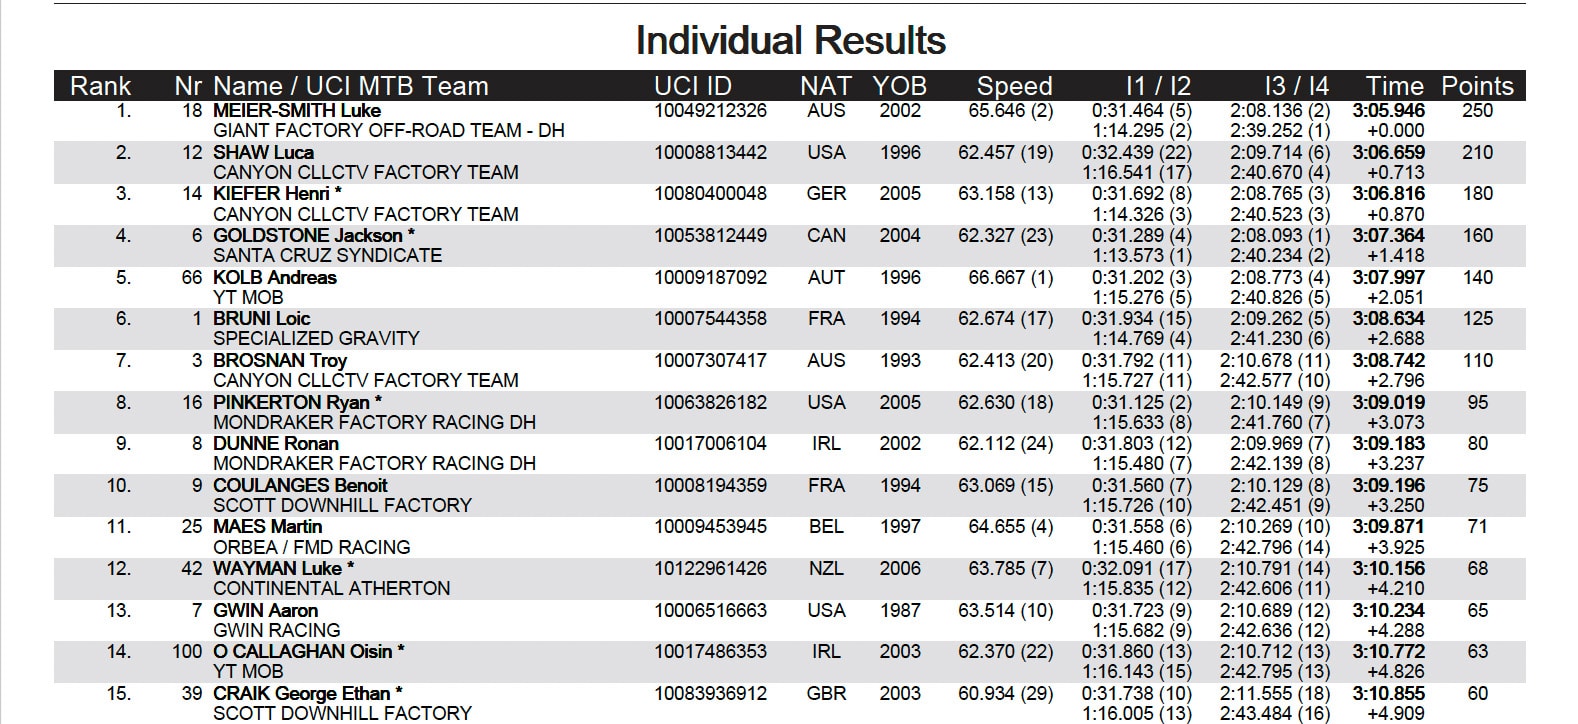Click the UCI ID column header
The width and height of the screenshot is (1578, 724).
[693, 86]
